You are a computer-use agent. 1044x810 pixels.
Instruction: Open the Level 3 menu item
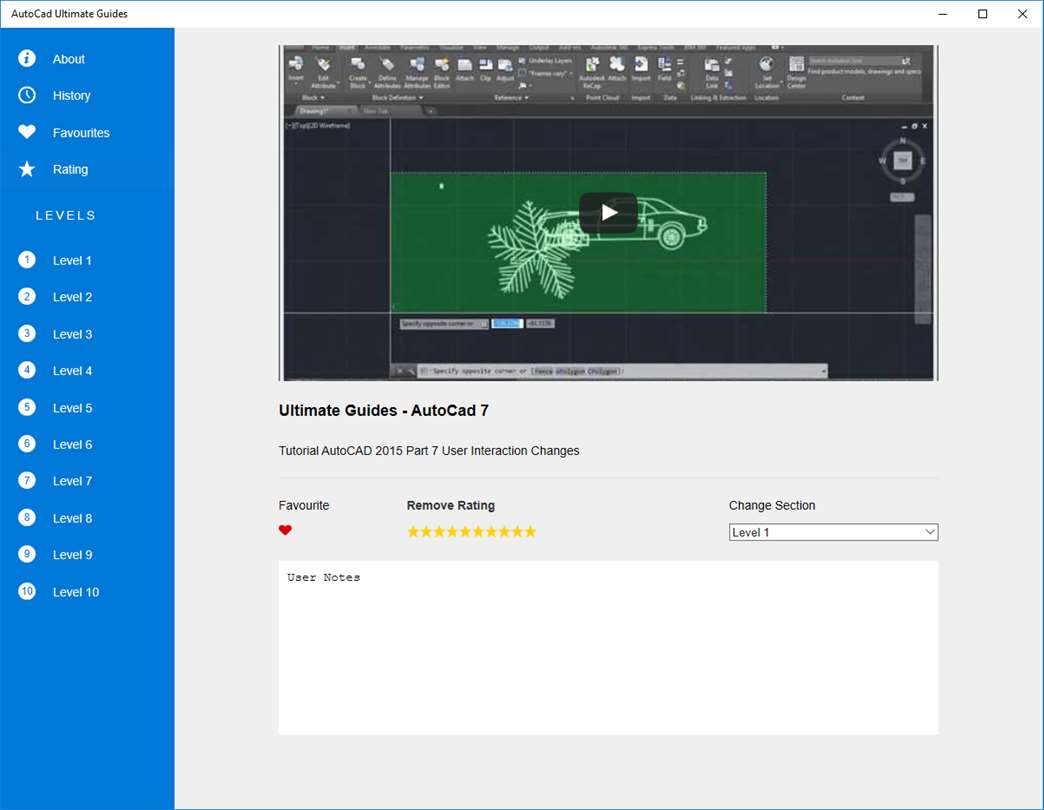coord(72,334)
